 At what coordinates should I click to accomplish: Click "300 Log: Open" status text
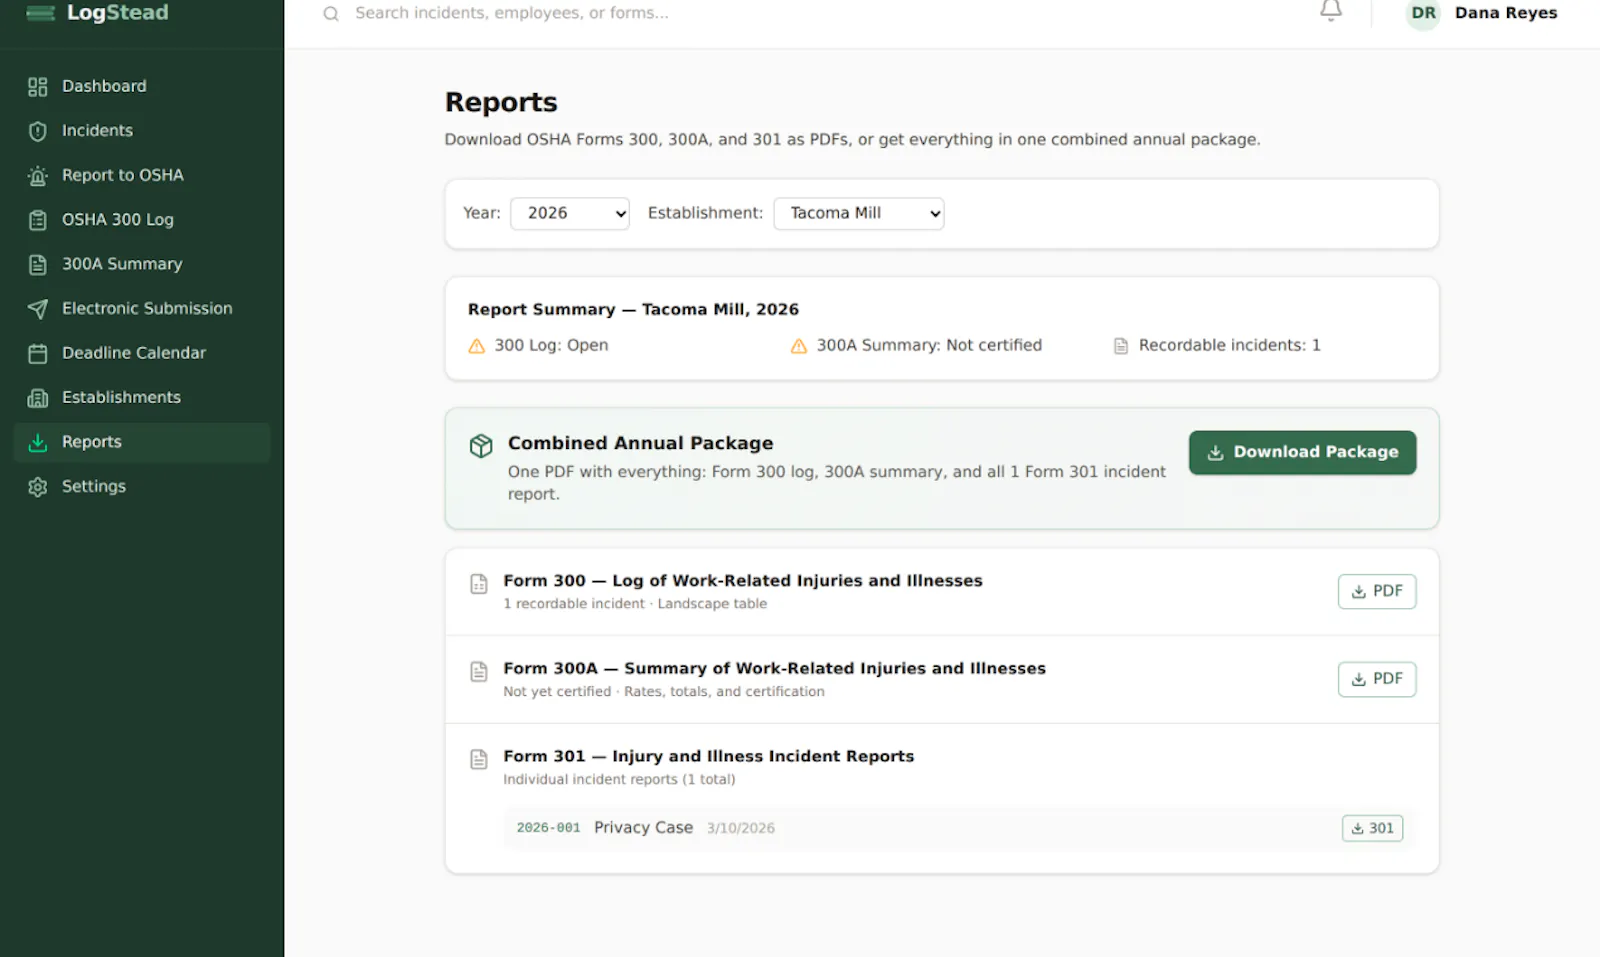click(551, 346)
